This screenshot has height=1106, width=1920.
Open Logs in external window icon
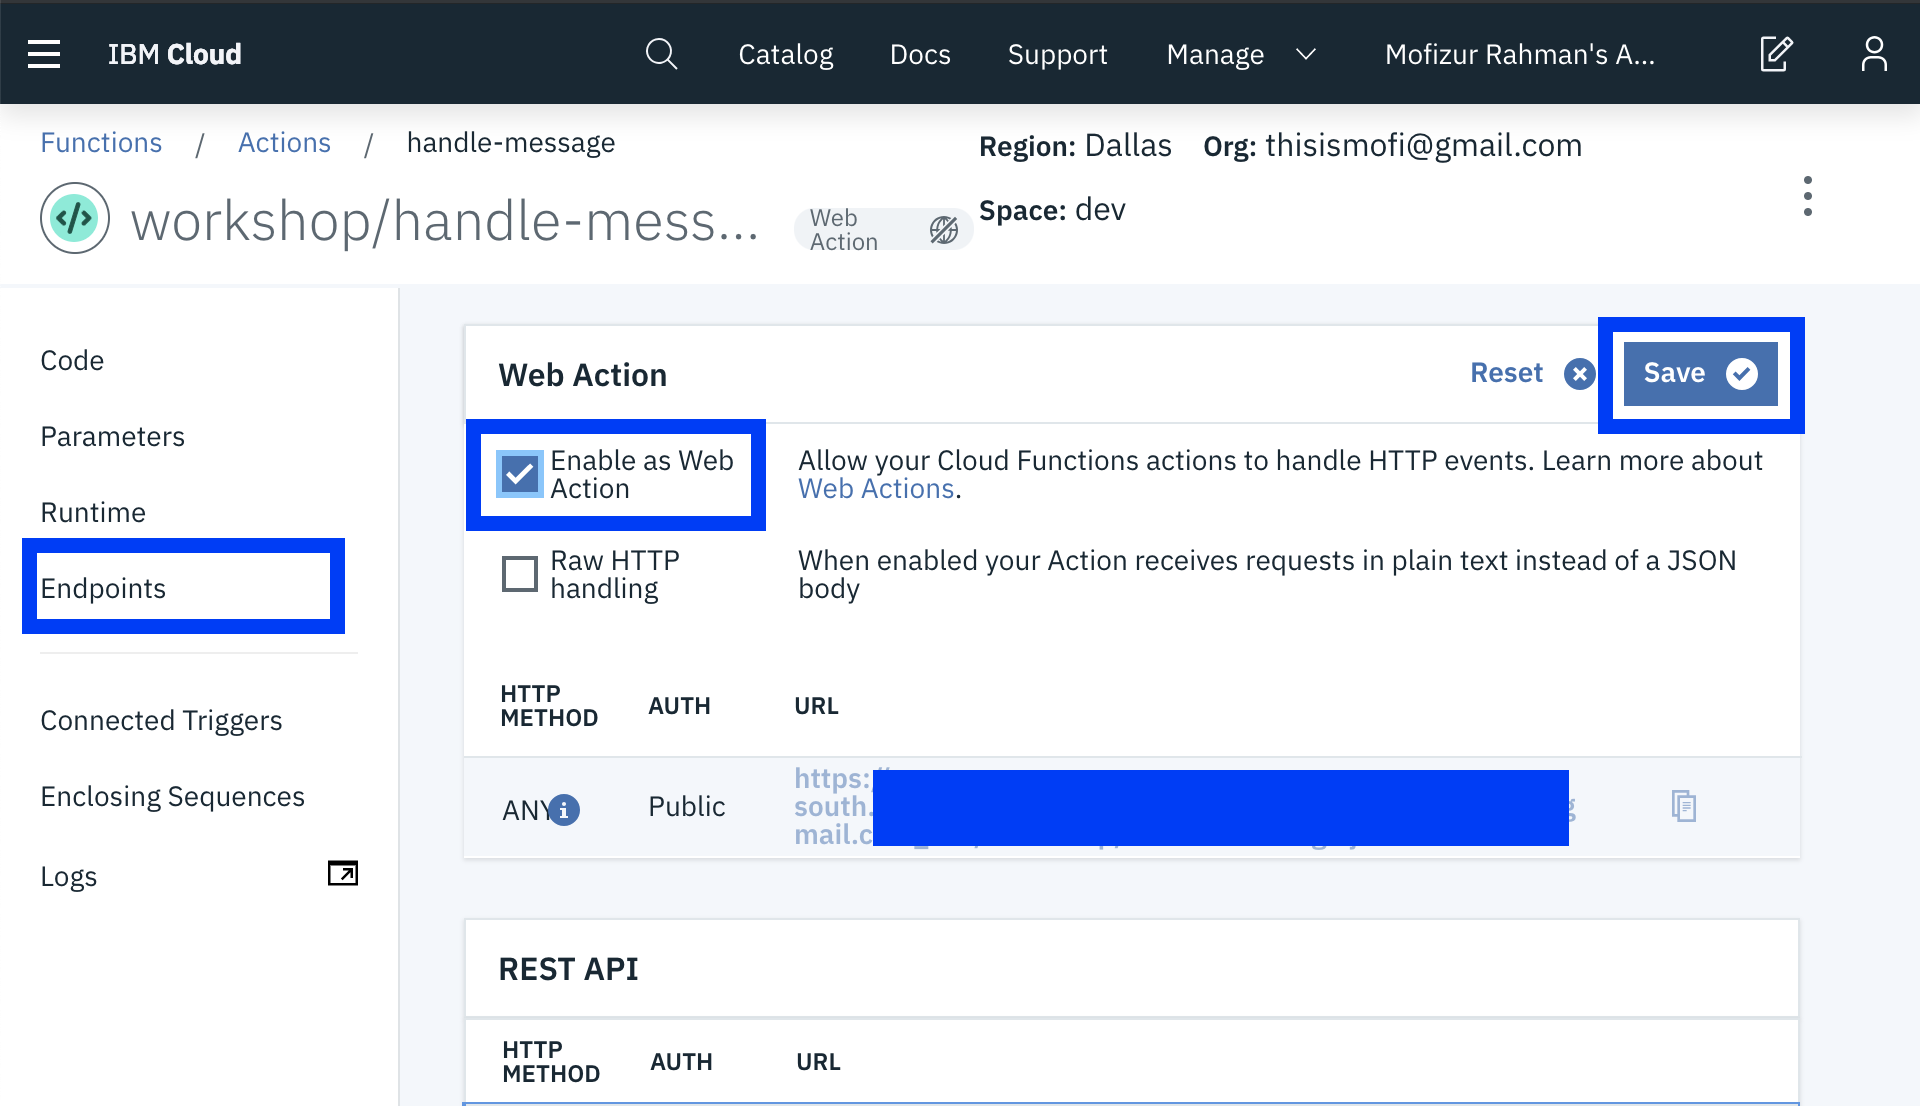[x=343, y=873]
